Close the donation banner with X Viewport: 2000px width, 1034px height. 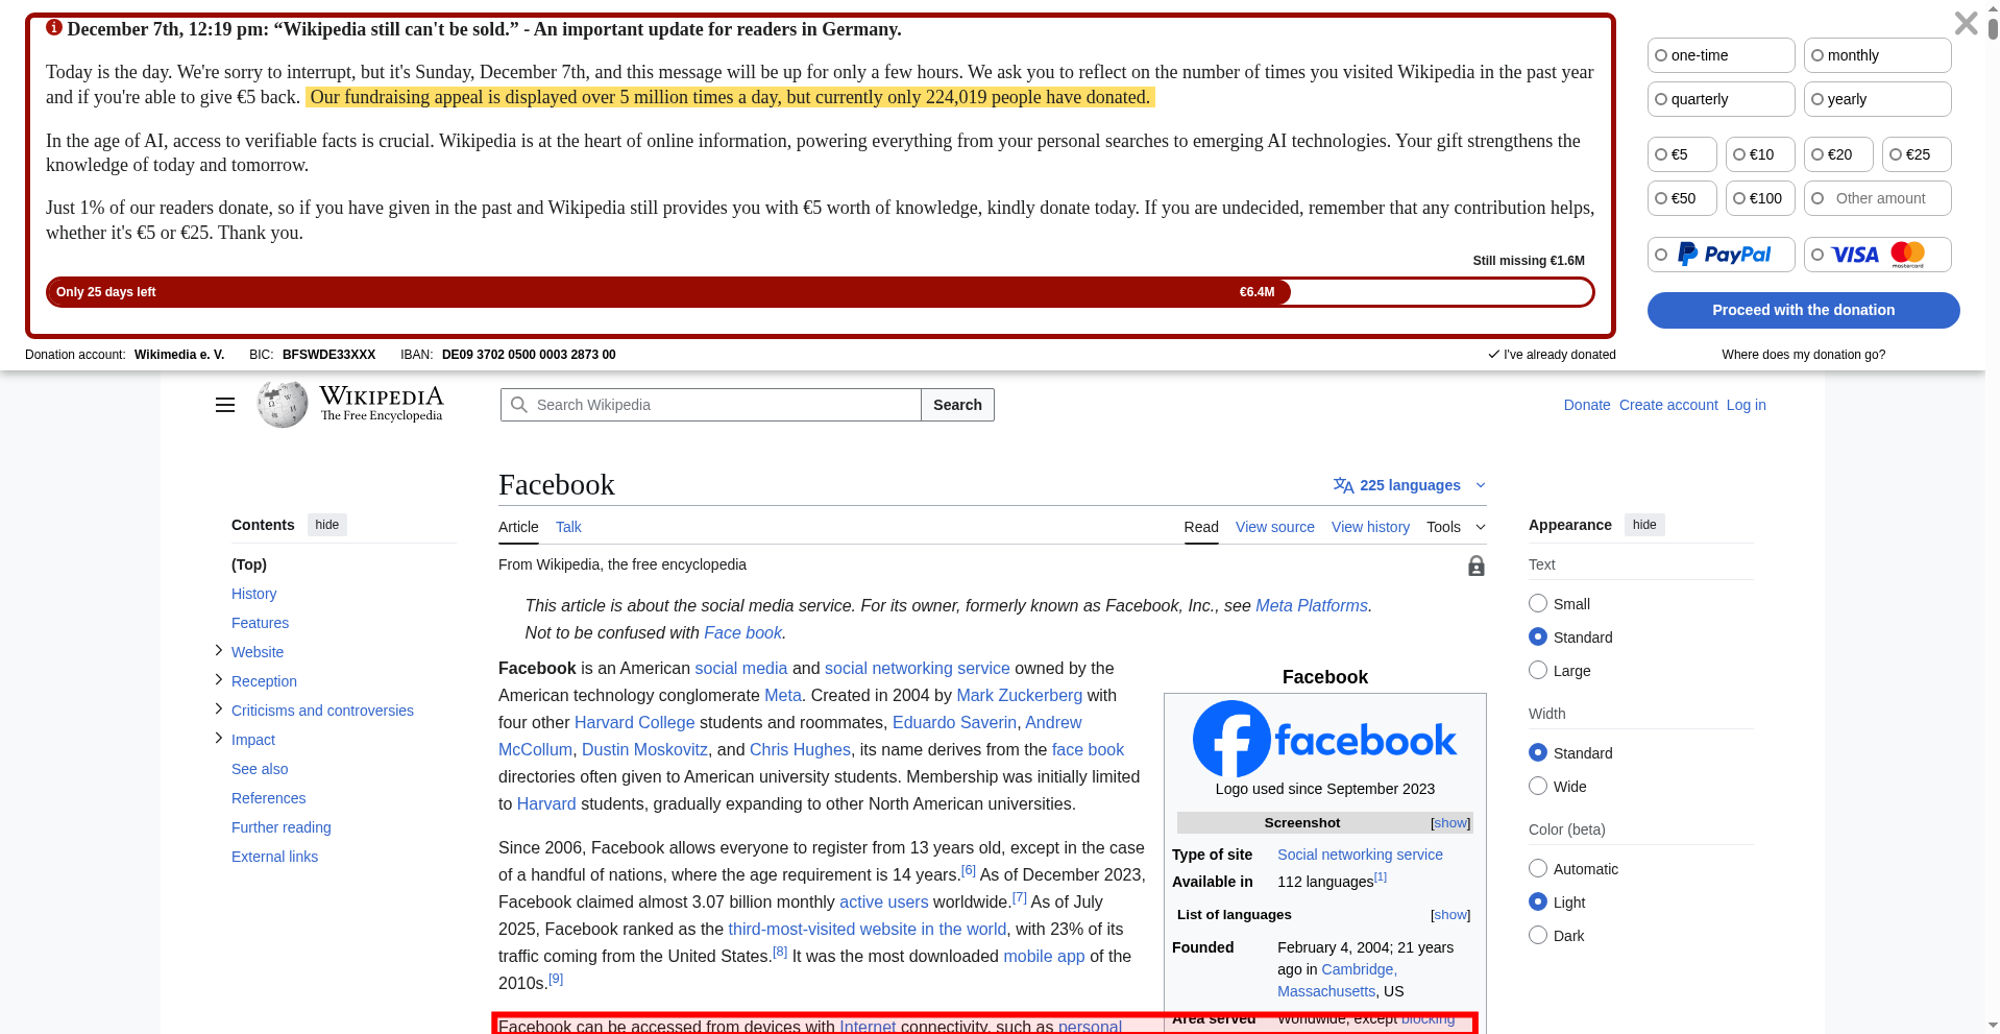pos(1965,23)
